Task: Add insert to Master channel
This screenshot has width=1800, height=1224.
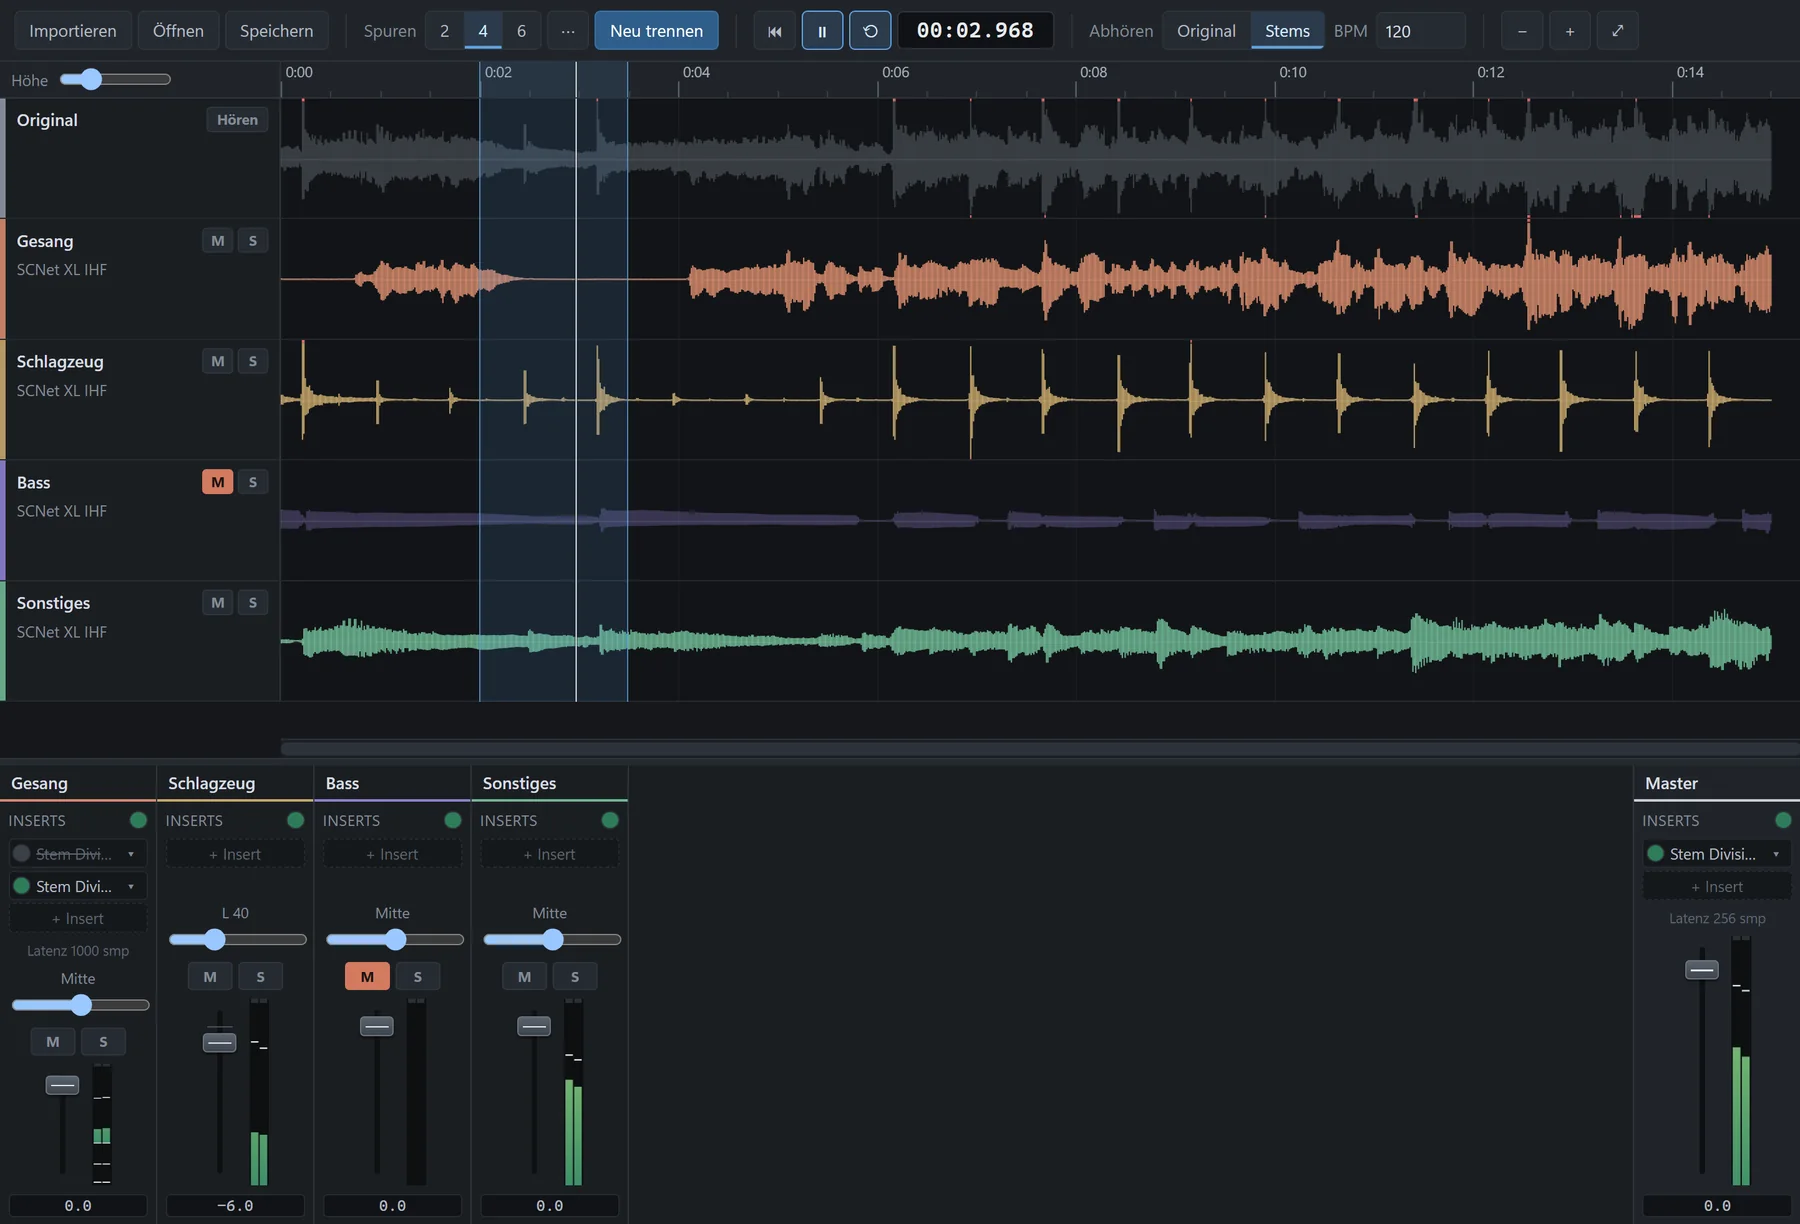Action: (1717, 887)
